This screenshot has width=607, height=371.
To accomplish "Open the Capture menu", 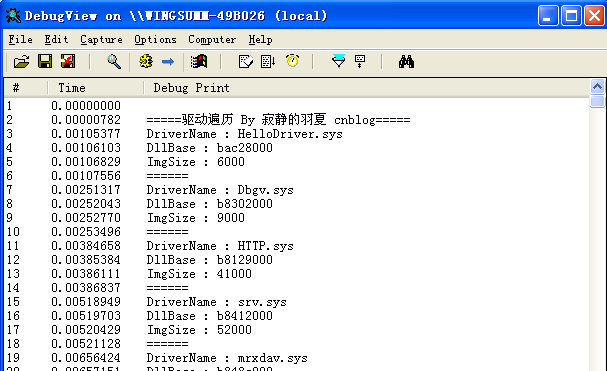I will point(101,40).
